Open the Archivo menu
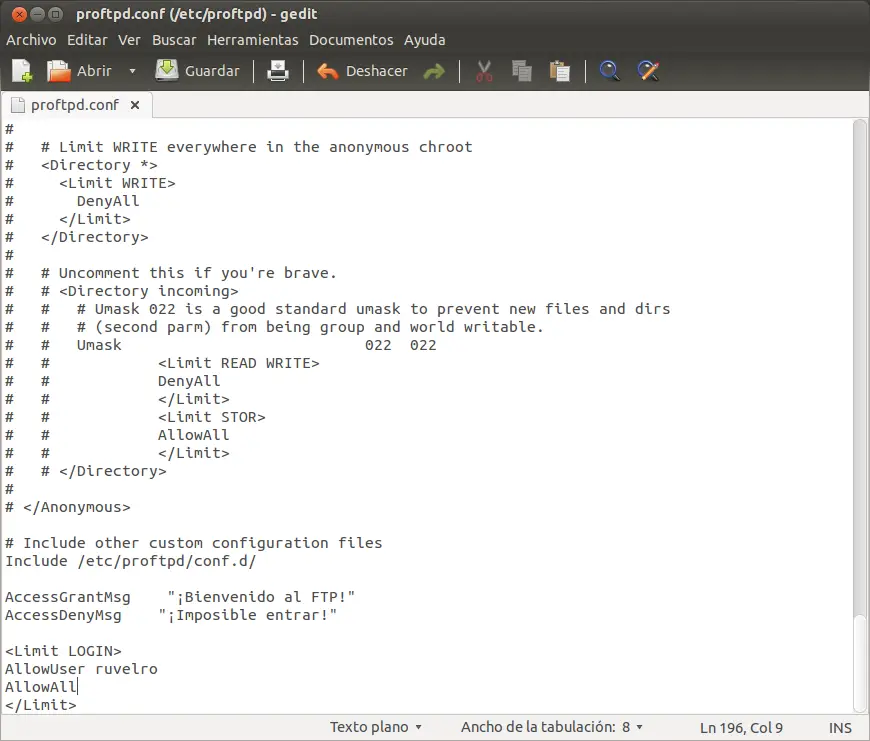This screenshot has height=741, width=870. (31, 40)
